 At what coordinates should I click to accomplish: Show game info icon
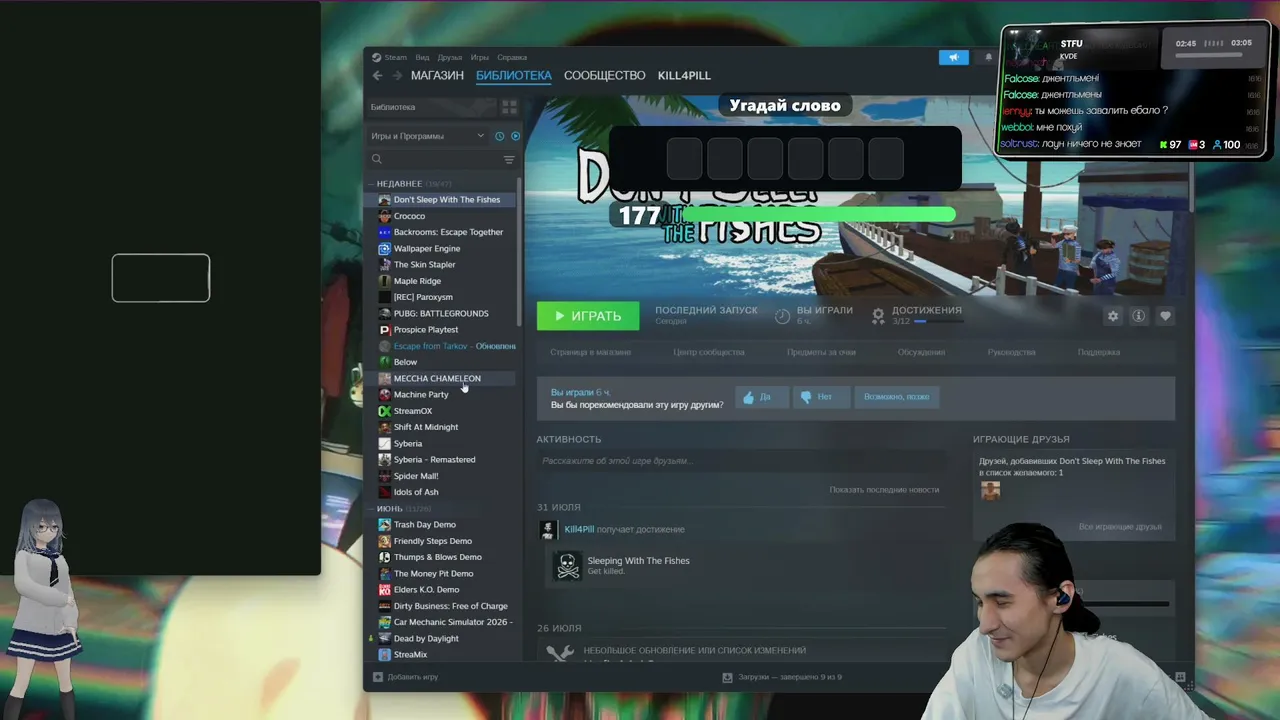pyautogui.click(x=1138, y=316)
